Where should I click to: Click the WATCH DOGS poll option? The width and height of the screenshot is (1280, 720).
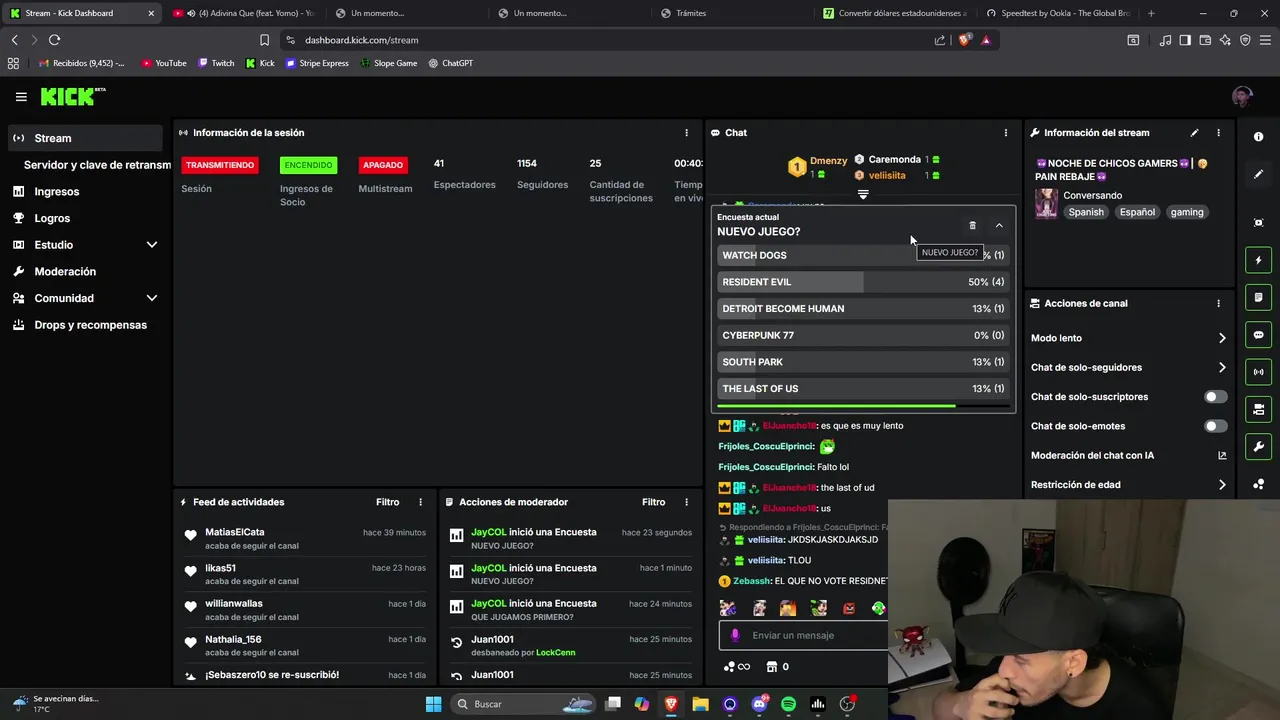tap(863, 255)
